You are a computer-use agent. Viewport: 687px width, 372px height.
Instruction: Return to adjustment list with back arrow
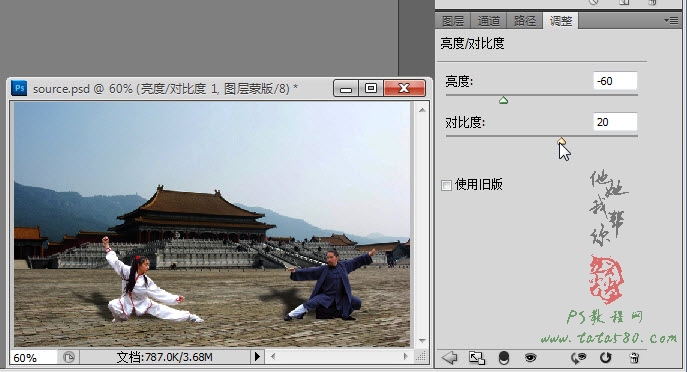tap(449, 358)
